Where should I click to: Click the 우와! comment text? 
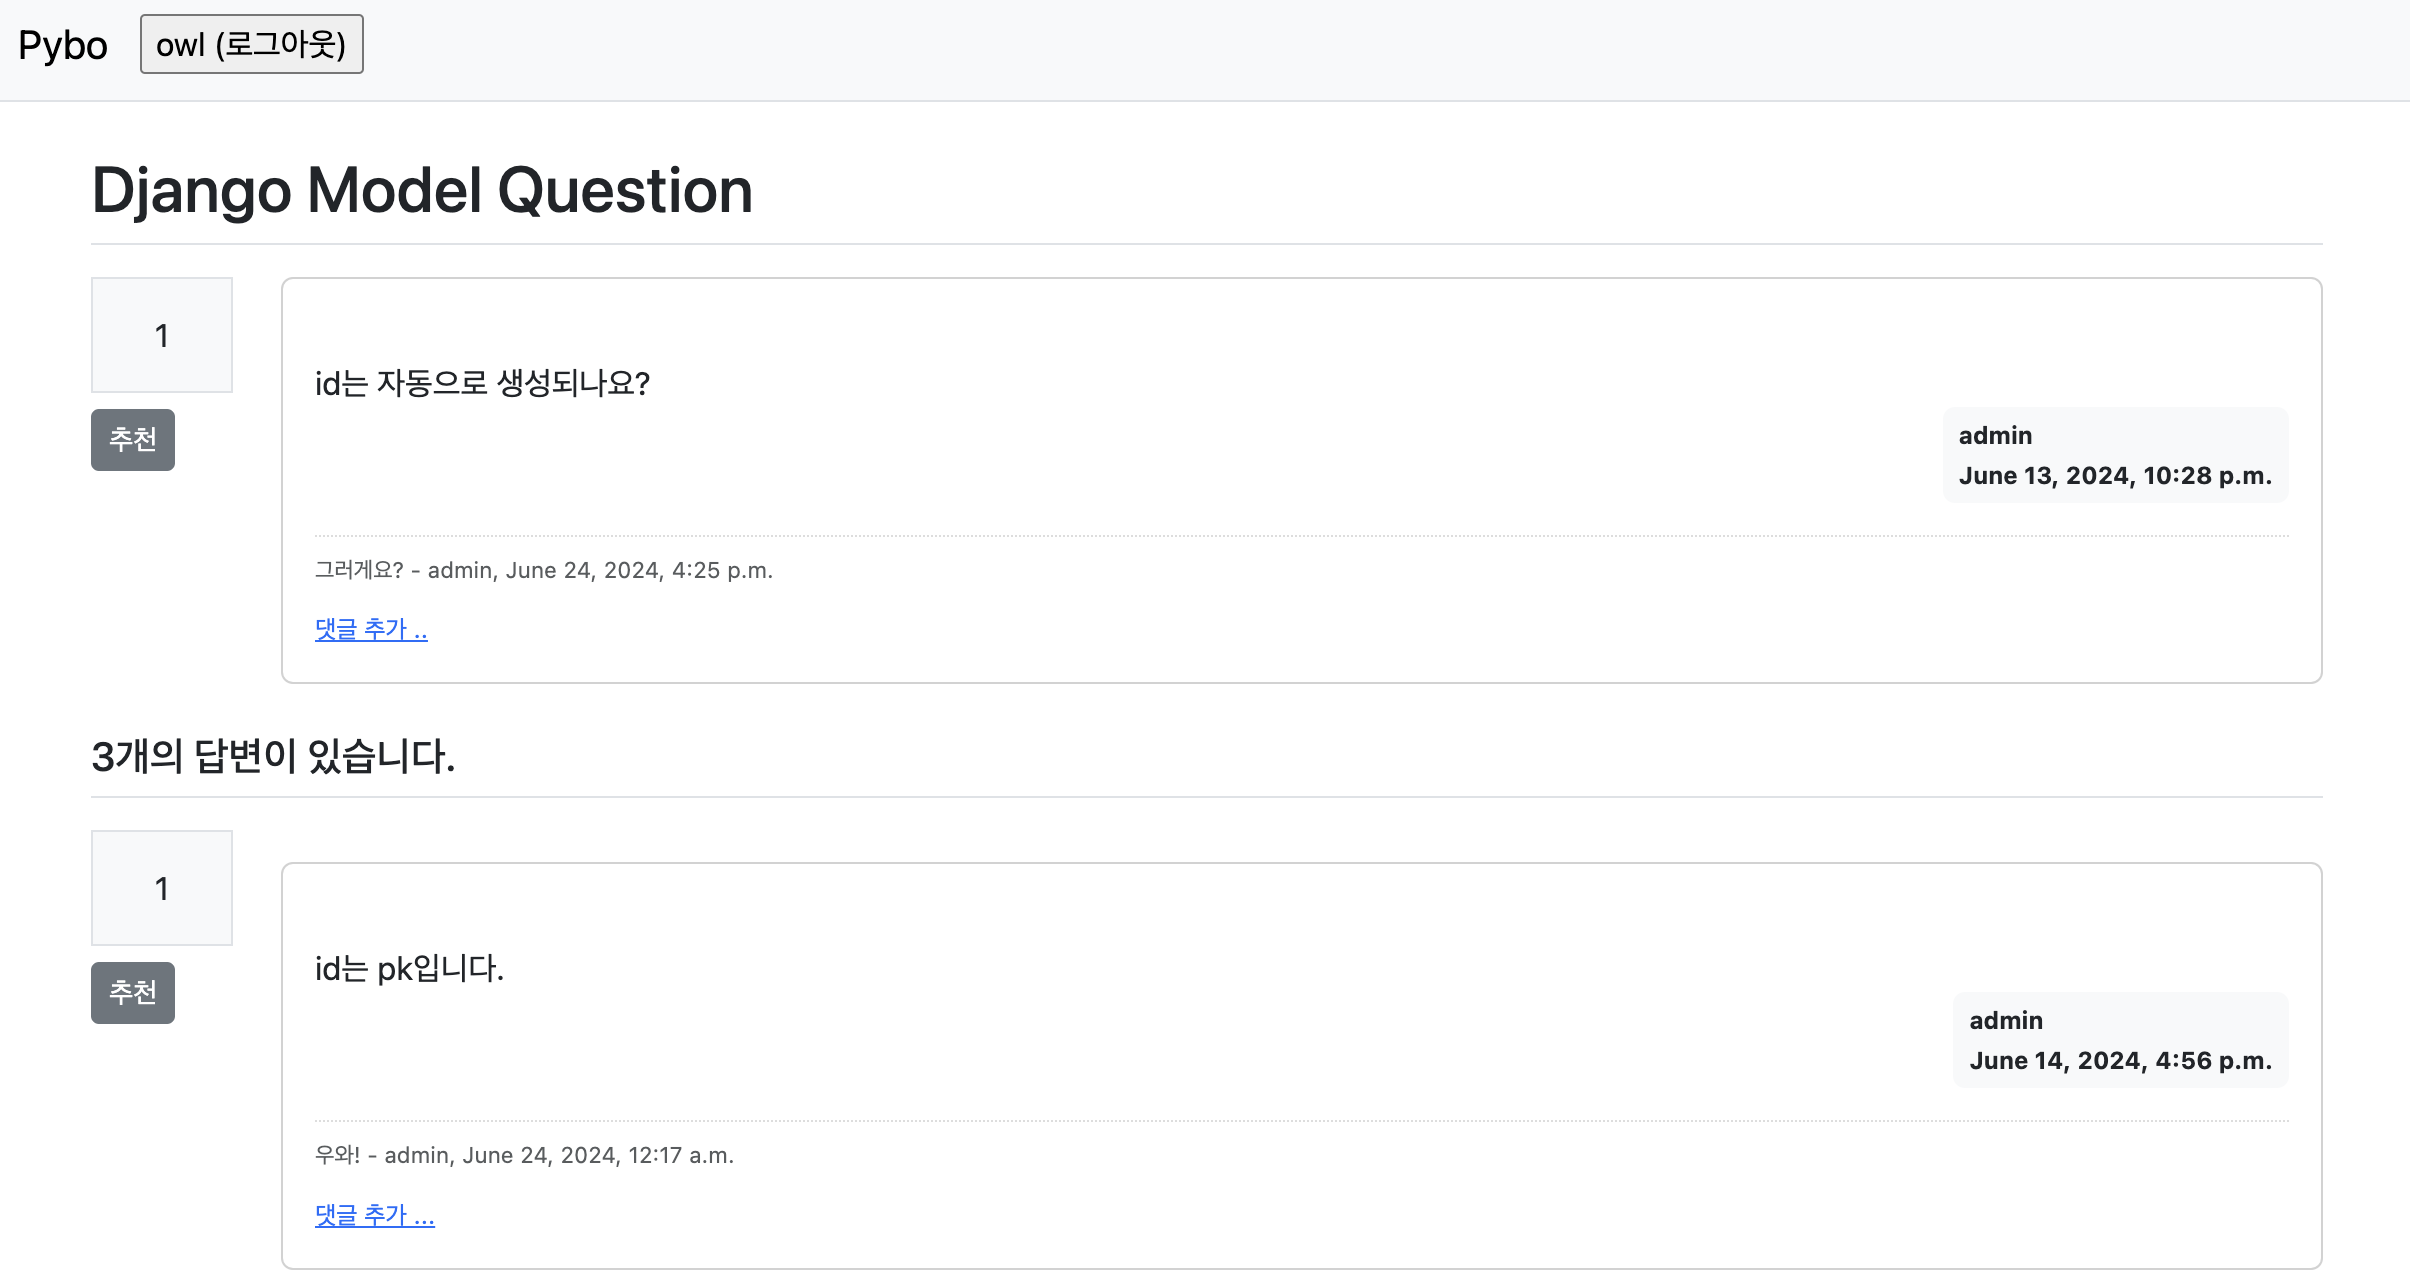pyautogui.click(x=337, y=1156)
